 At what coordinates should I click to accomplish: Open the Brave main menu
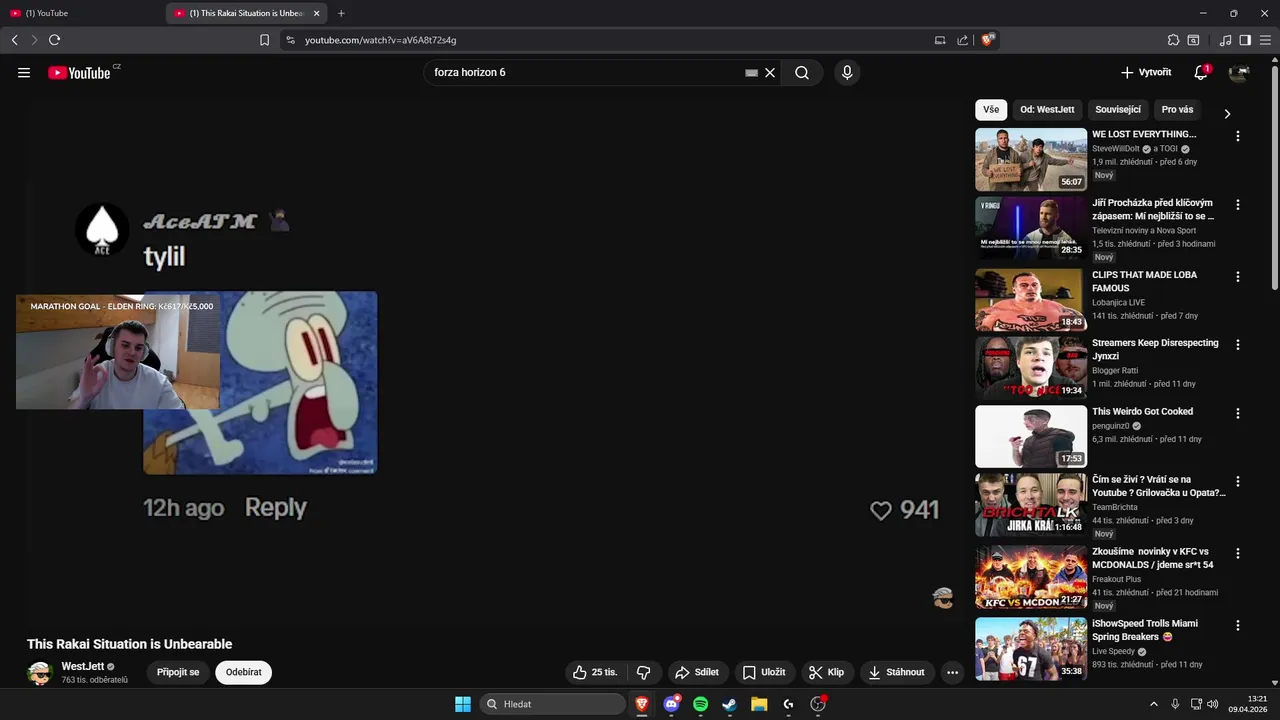coord(1265,40)
